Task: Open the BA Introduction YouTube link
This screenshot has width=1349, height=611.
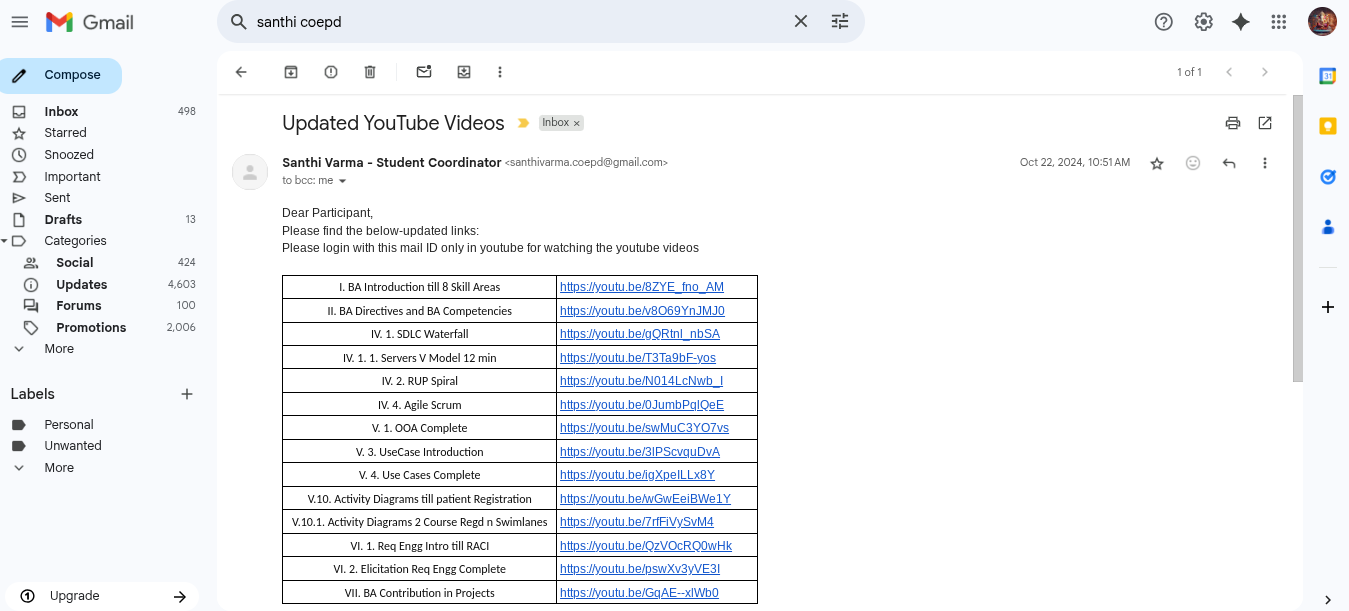Action: pos(641,287)
